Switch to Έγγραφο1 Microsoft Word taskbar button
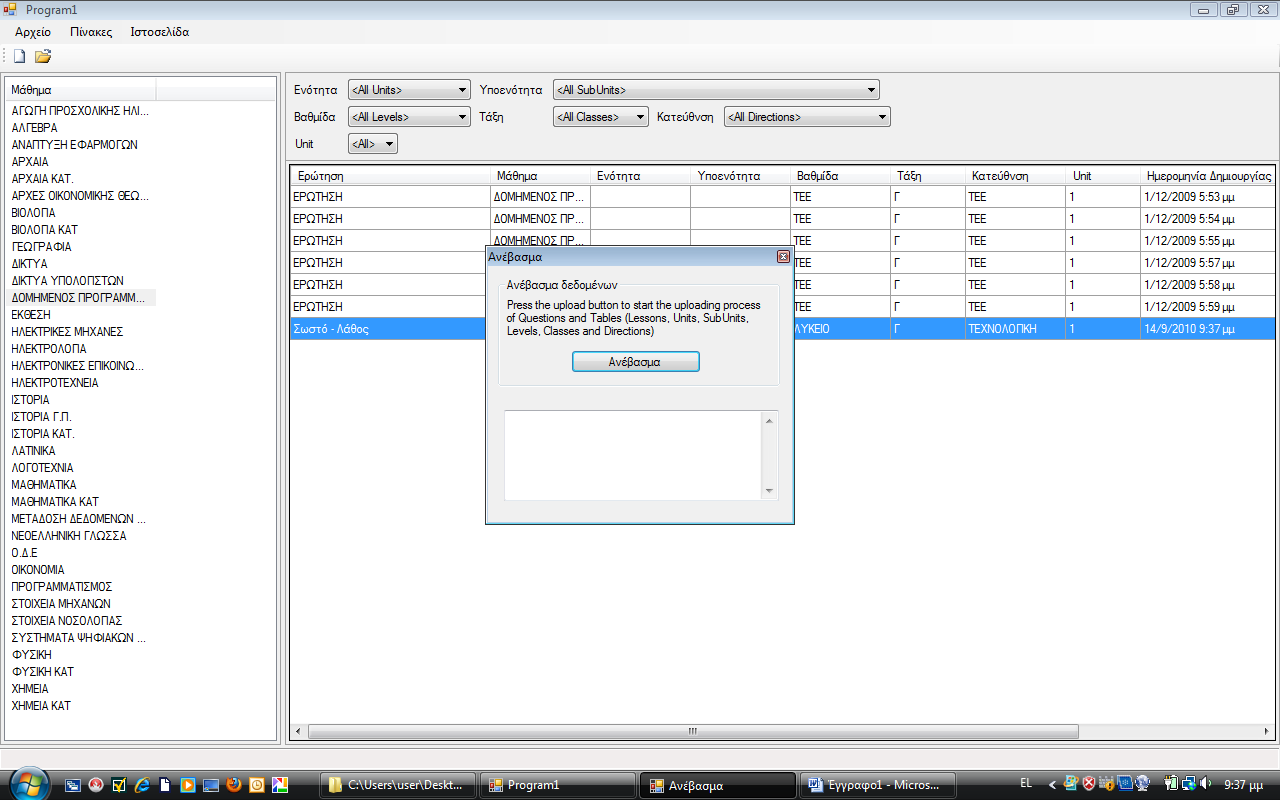1280x800 pixels. 877,785
